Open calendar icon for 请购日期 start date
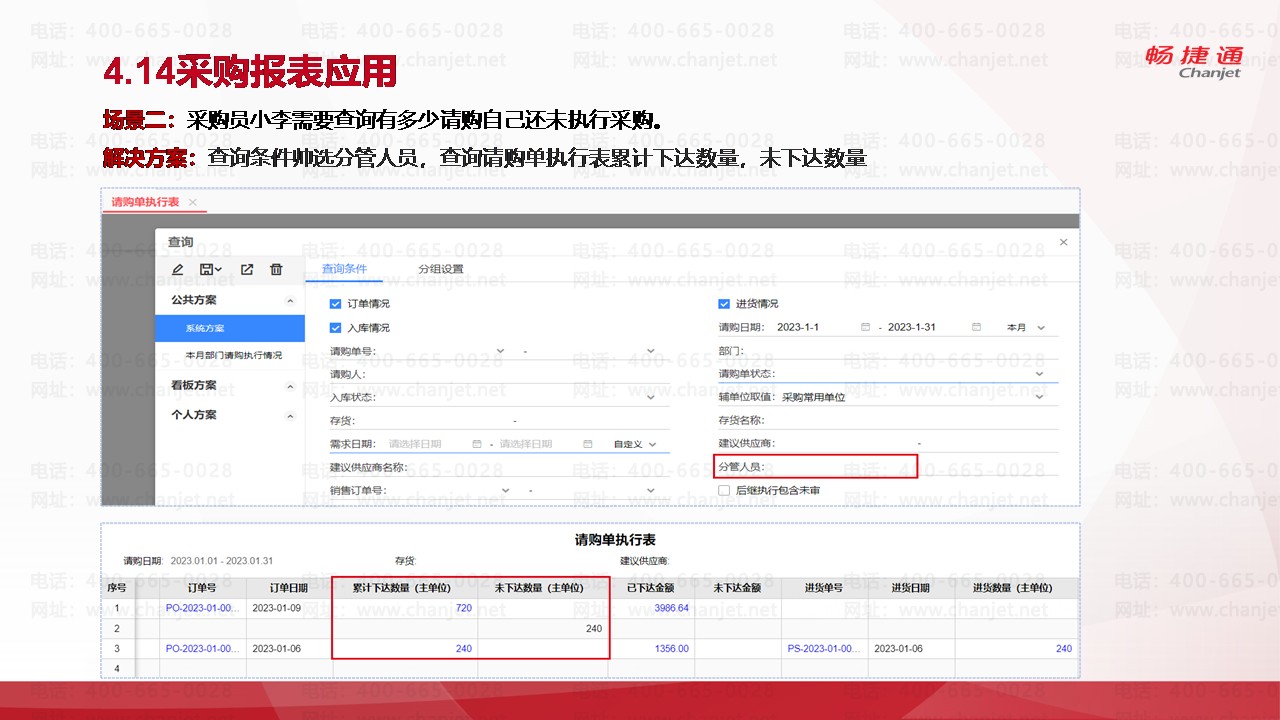Image resolution: width=1280 pixels, height=720 pixels. [864, 327]
